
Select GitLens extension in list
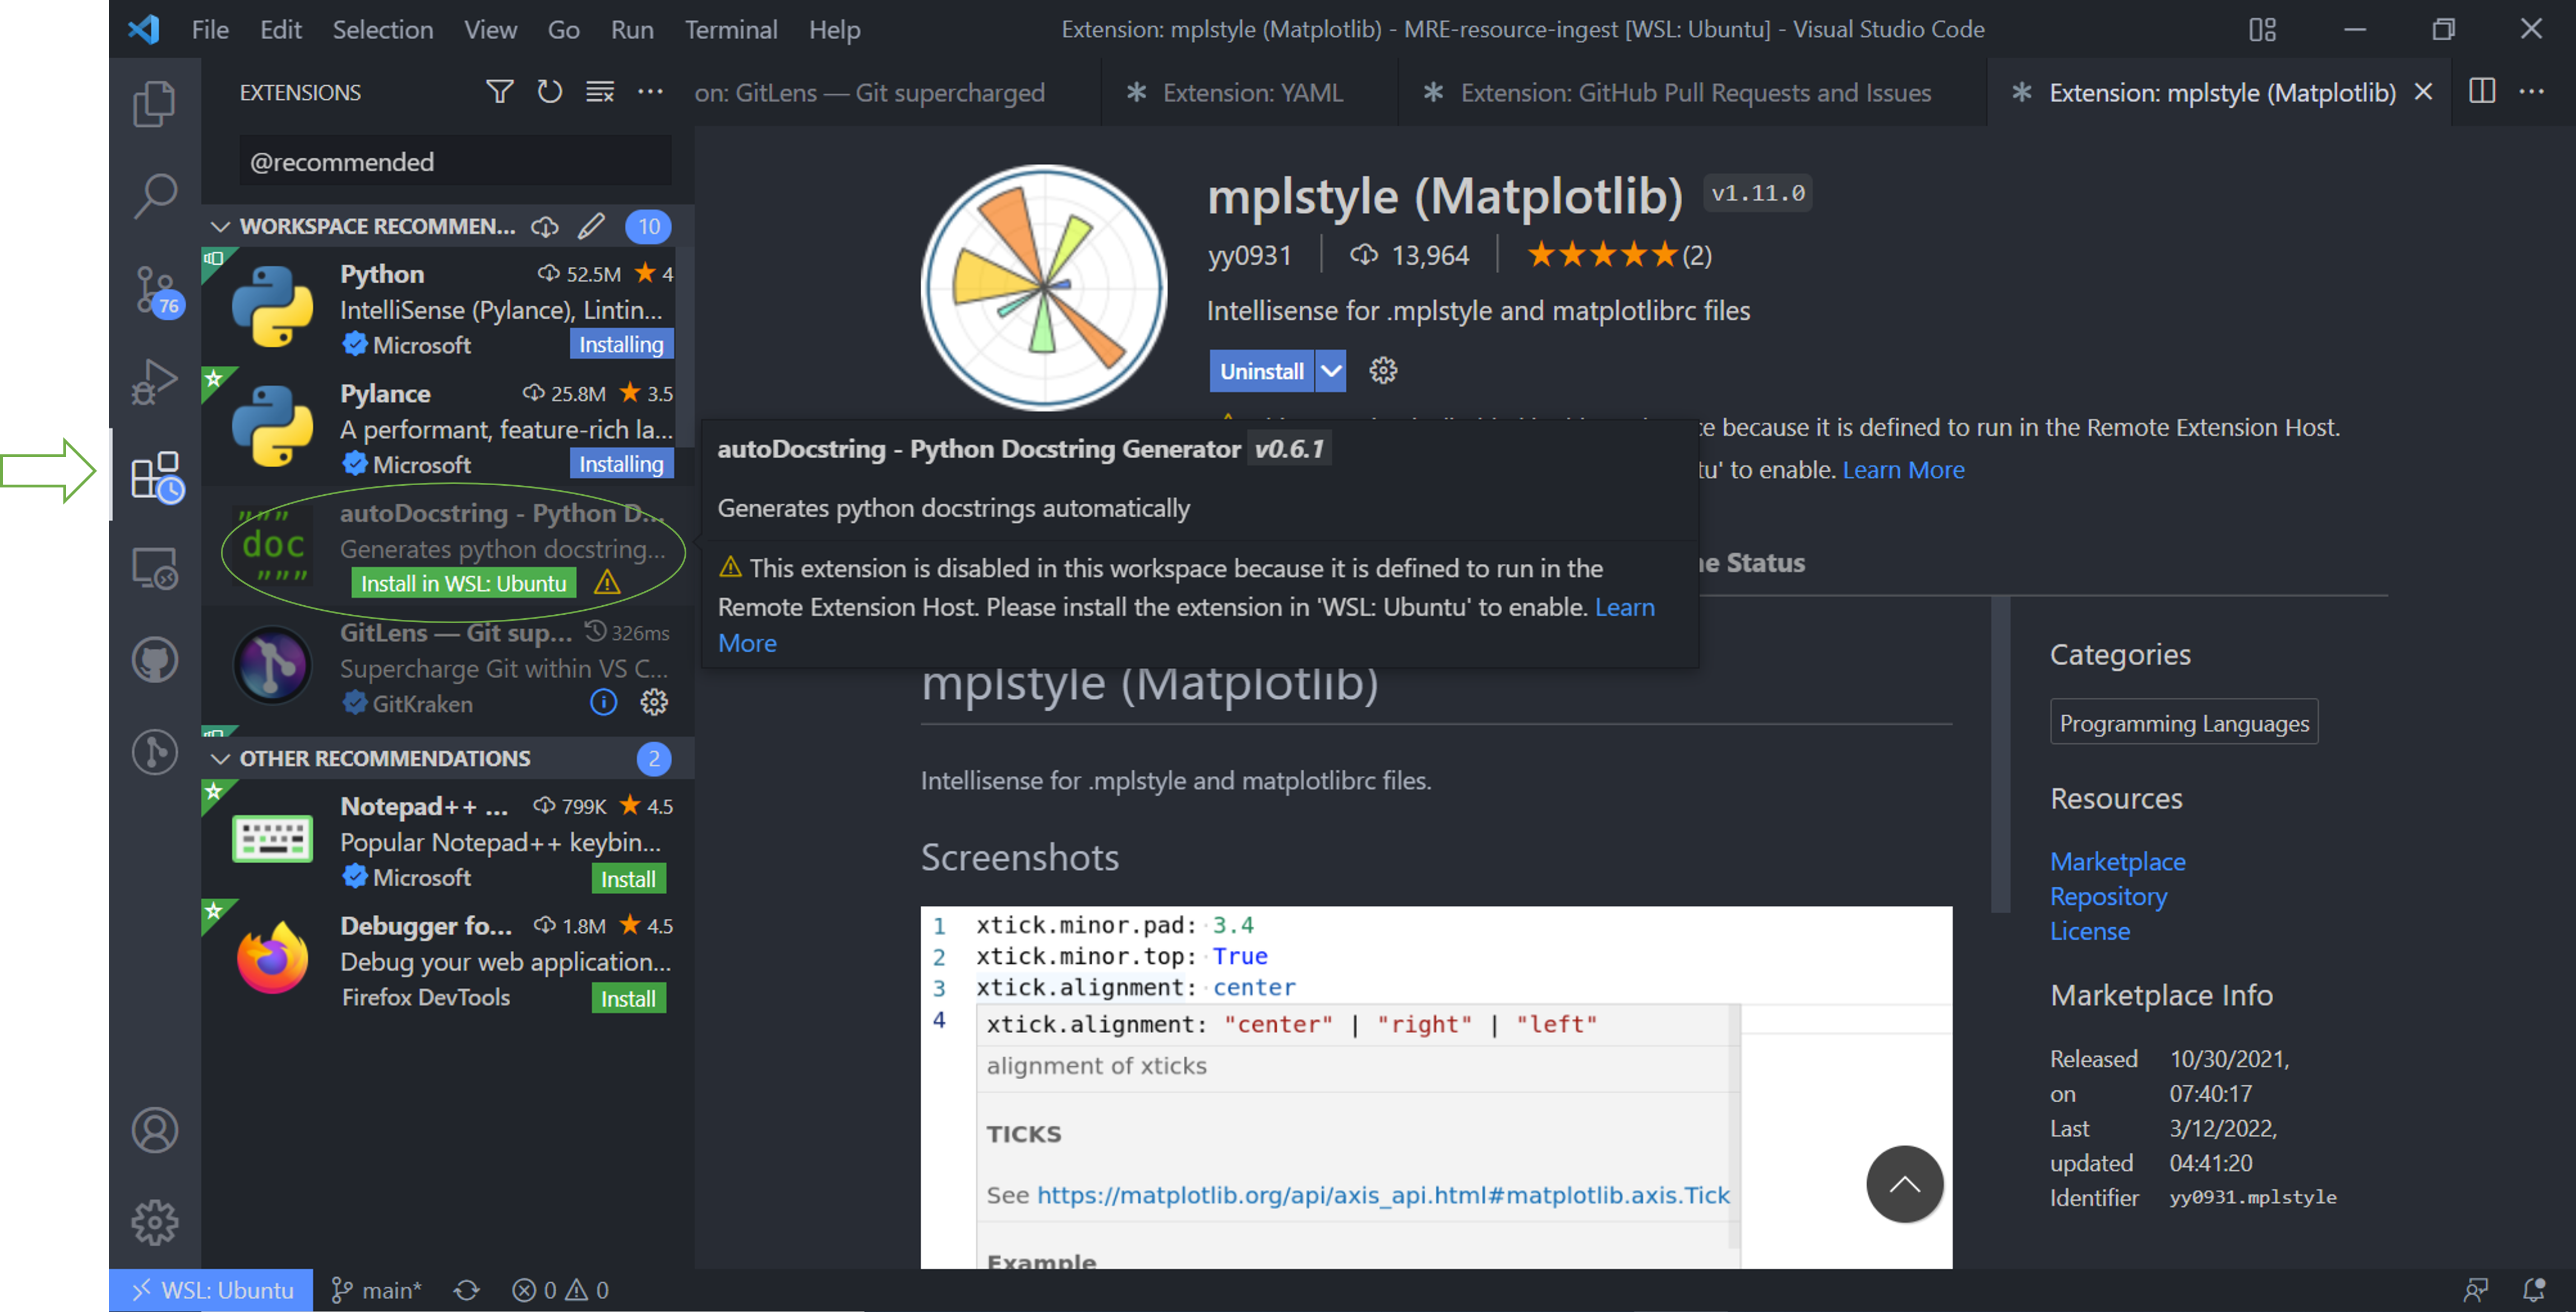tap(447, 667)
